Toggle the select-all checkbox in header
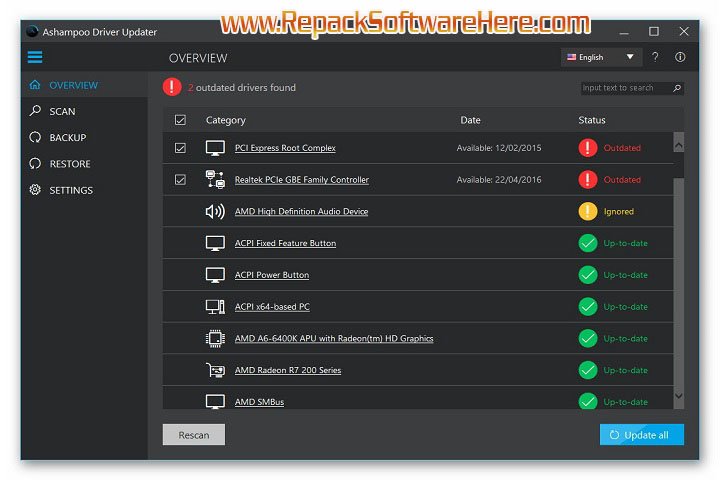 180,120
